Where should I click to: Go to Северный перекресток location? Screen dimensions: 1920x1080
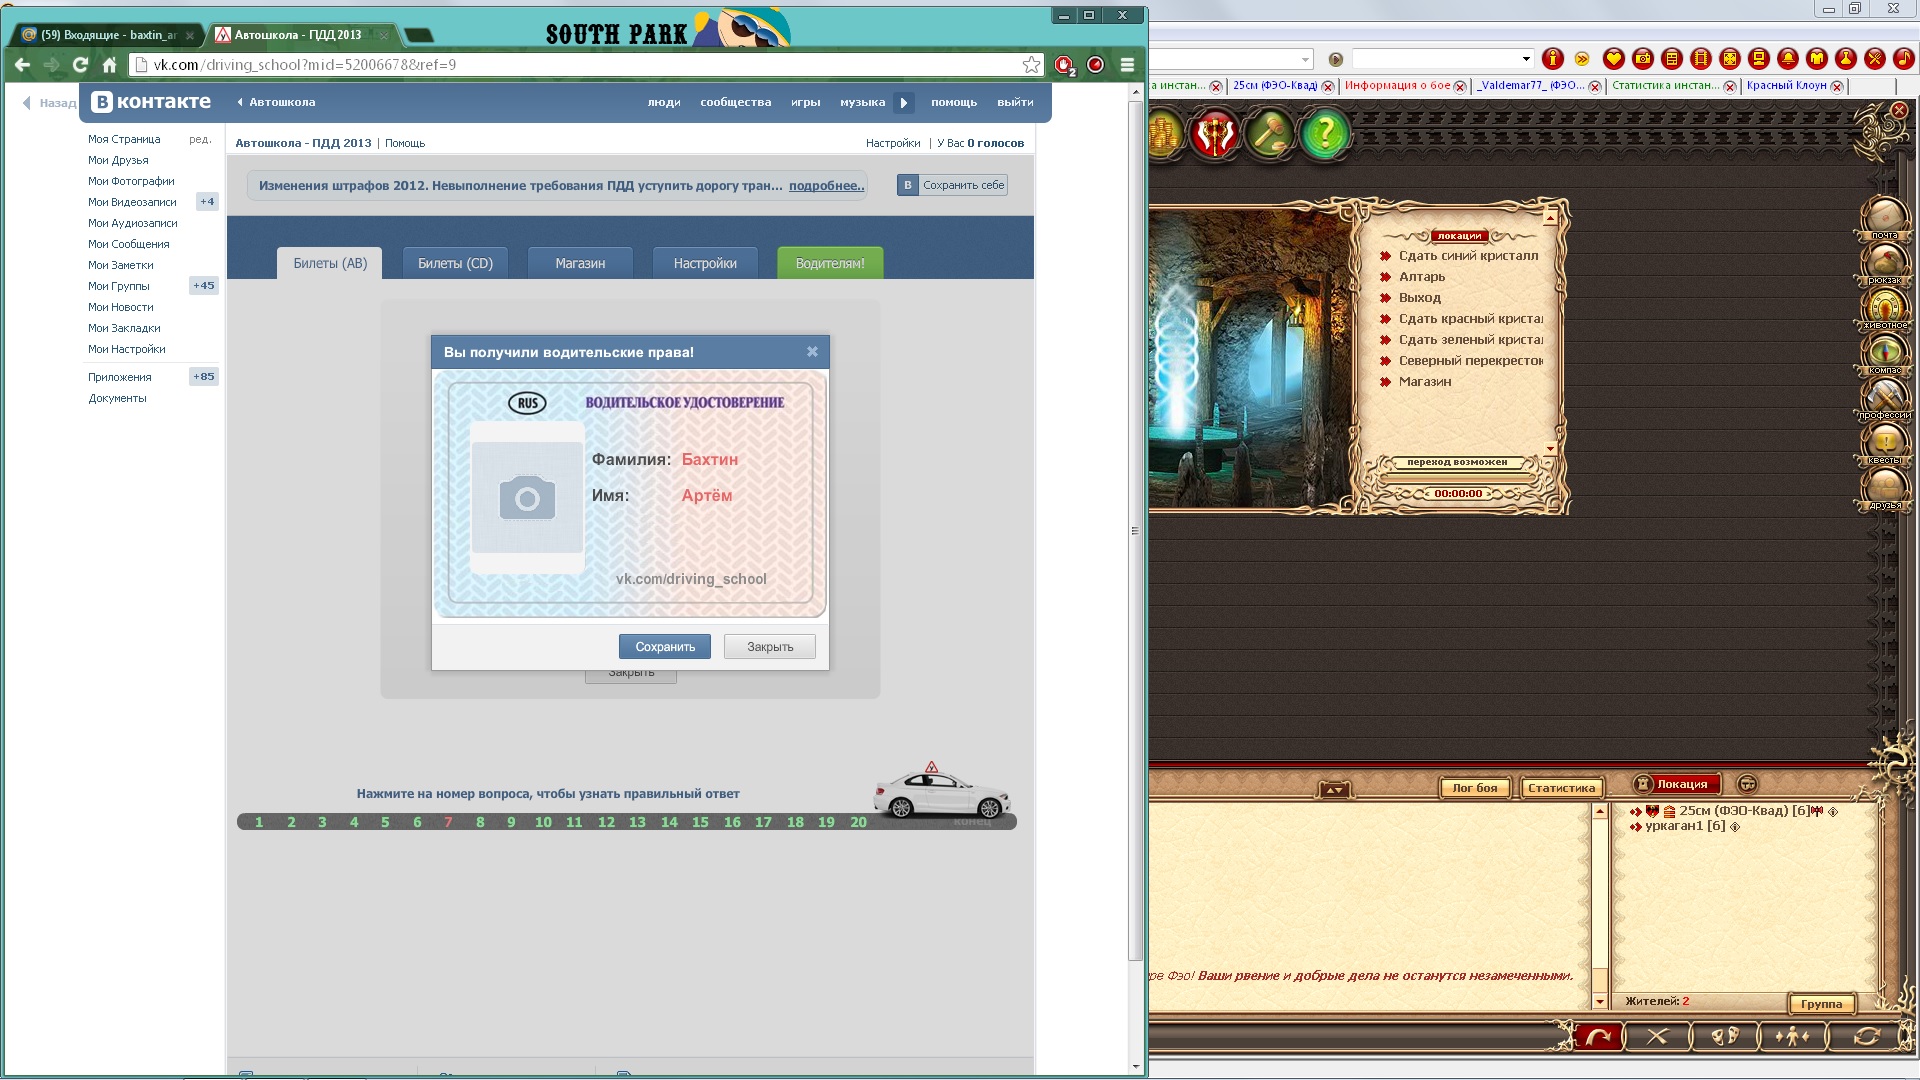point(1470,361)
